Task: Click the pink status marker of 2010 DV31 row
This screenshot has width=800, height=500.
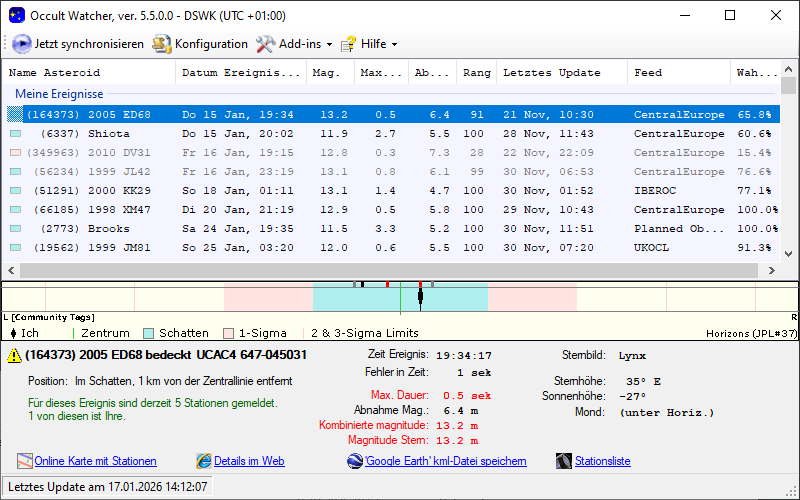Action: click(15, 153)
